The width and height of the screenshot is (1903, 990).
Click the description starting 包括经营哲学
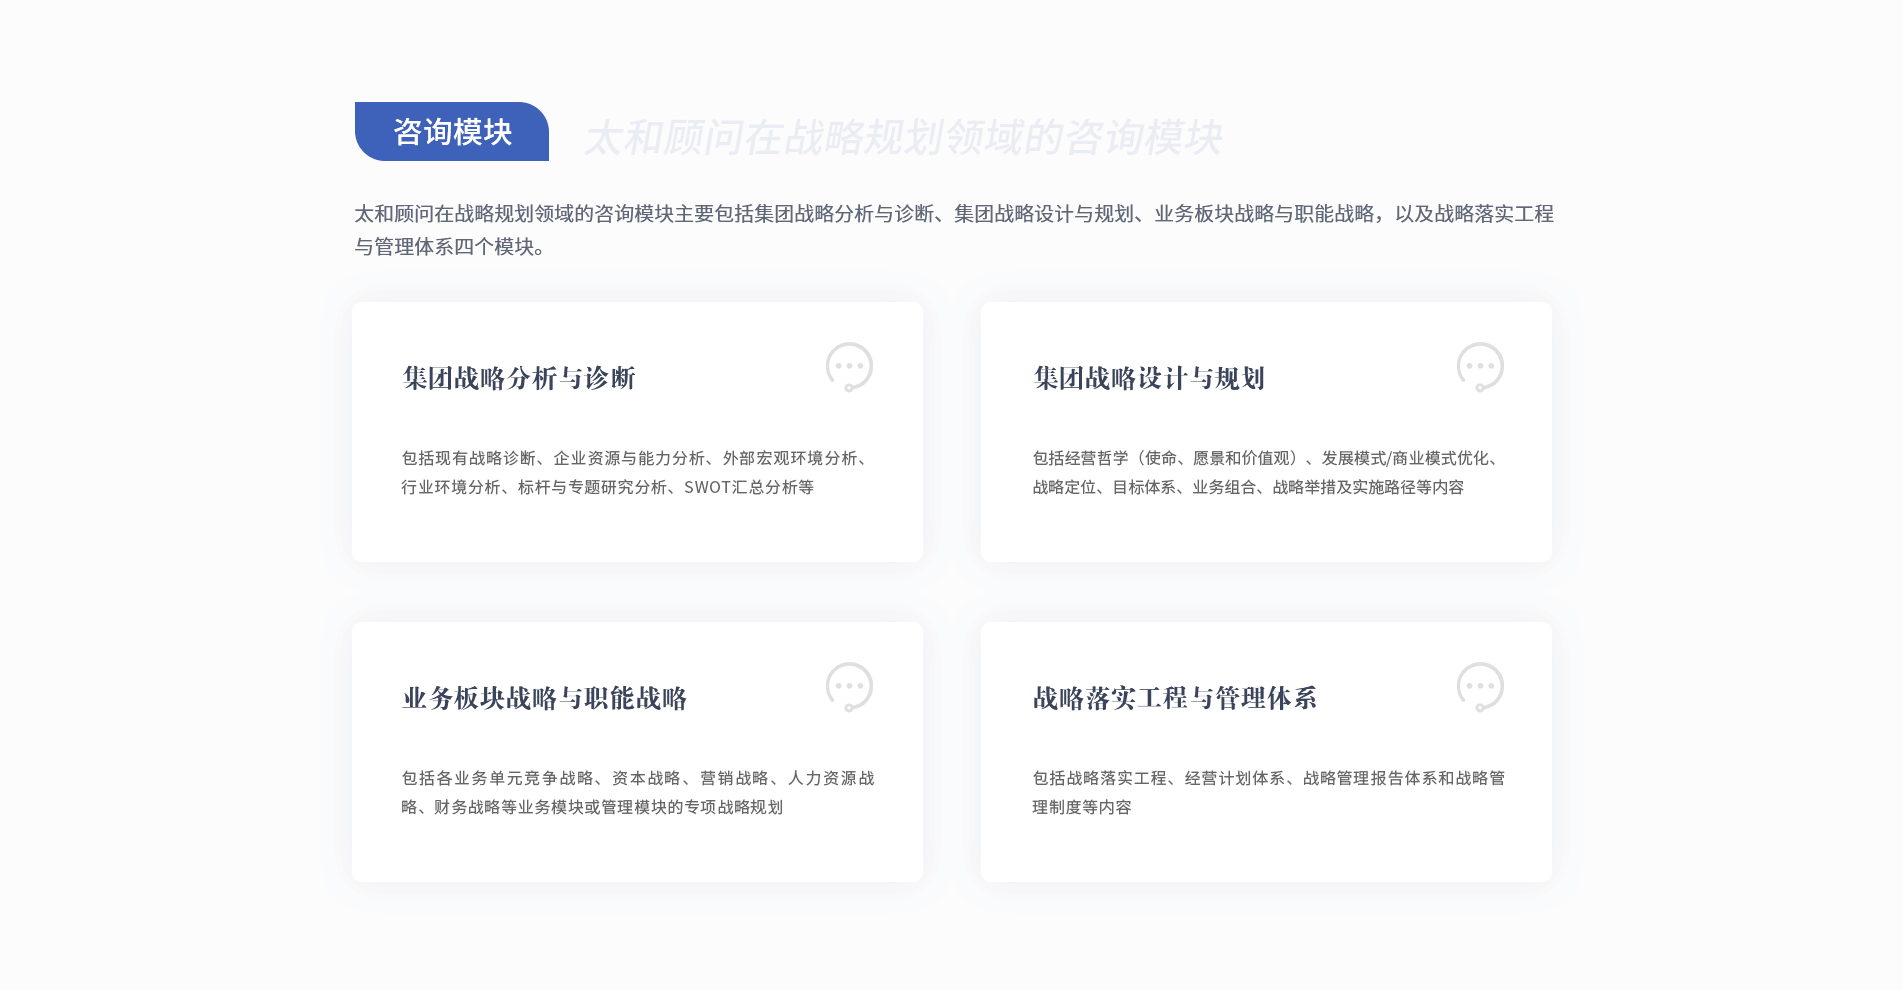(x=1268, y=472)
